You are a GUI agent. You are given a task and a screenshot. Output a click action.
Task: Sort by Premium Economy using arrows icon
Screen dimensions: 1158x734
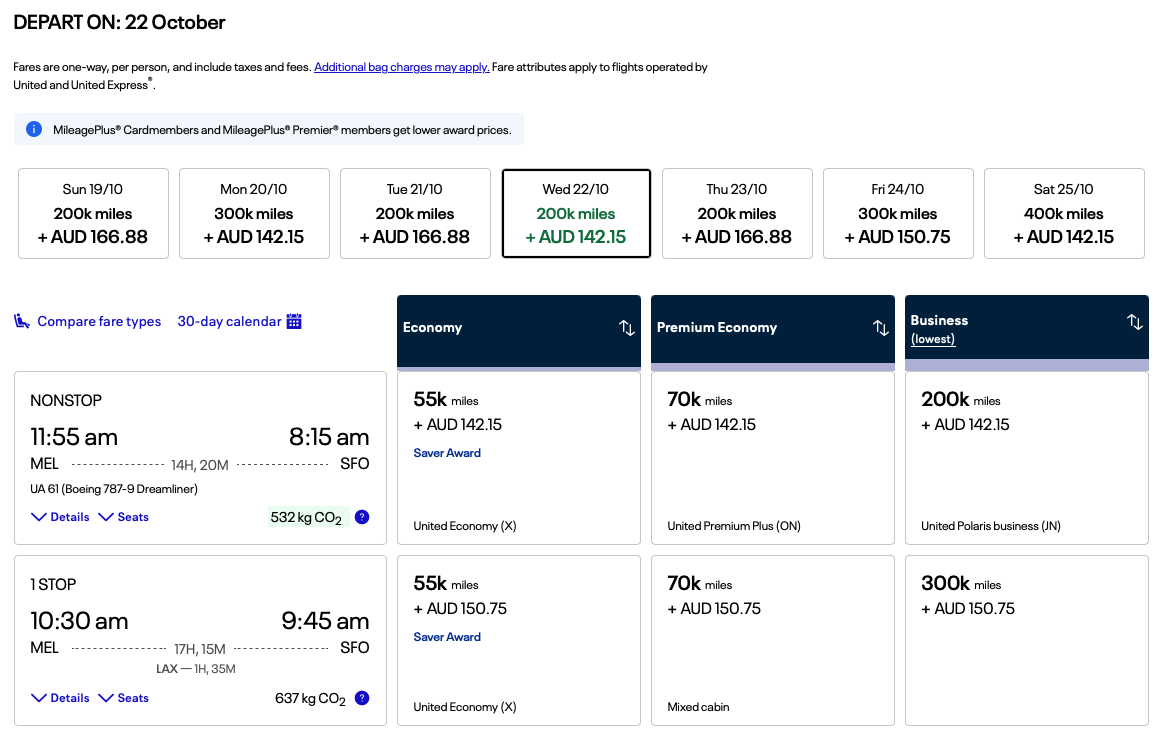pos(881,328)
